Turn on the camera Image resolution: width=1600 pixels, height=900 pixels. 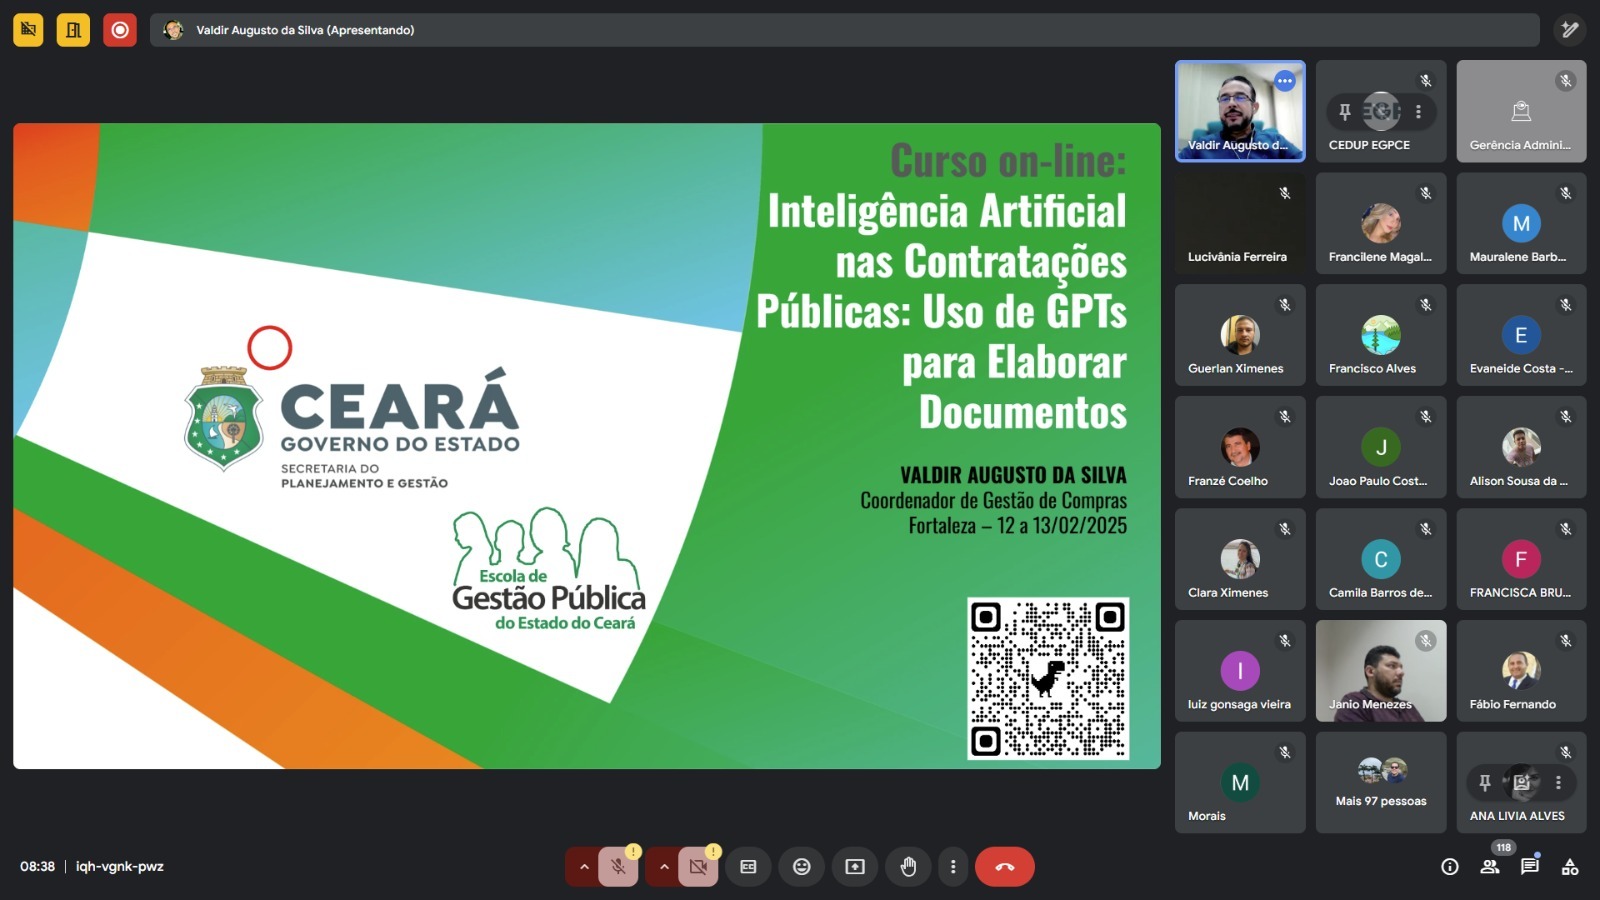pyautogui.click(x=699, y=867)
